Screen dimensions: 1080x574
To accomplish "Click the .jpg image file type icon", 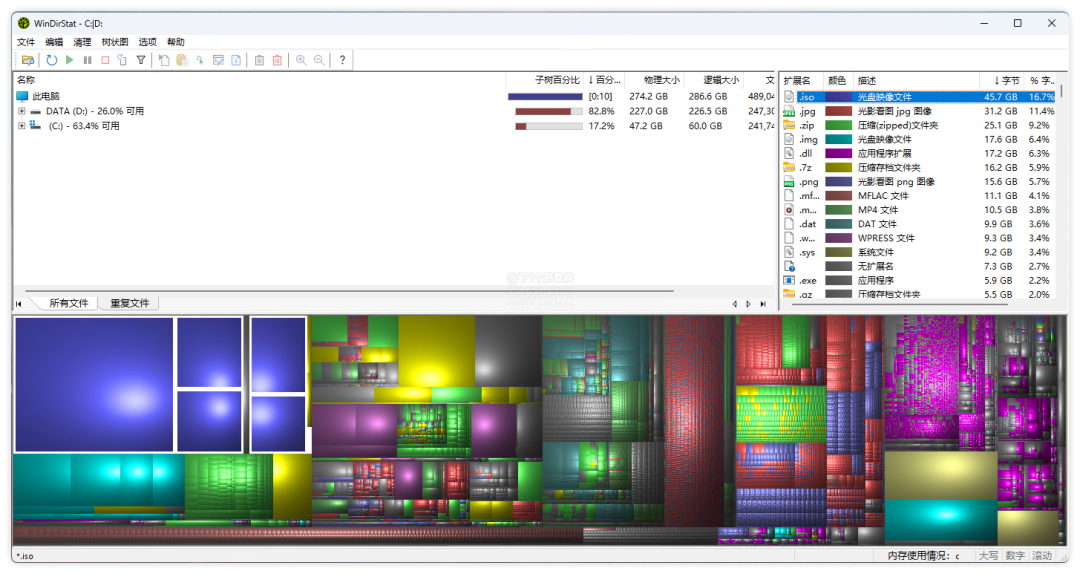I will tap(789, 111).
